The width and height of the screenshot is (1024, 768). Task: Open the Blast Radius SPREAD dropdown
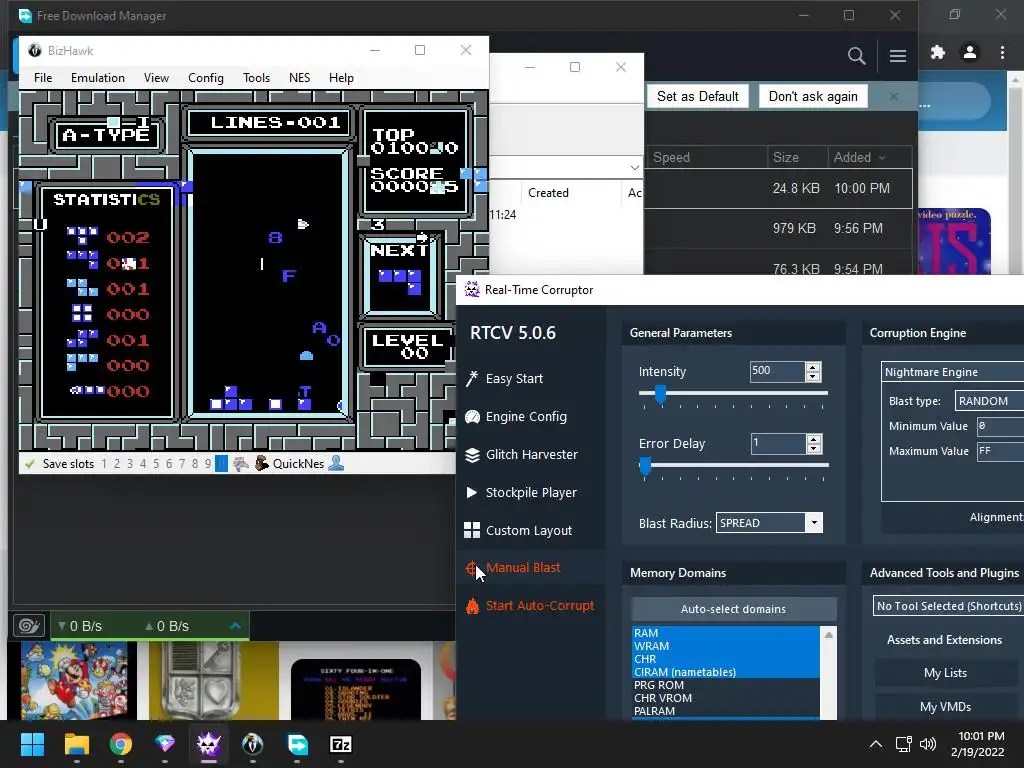769,523
